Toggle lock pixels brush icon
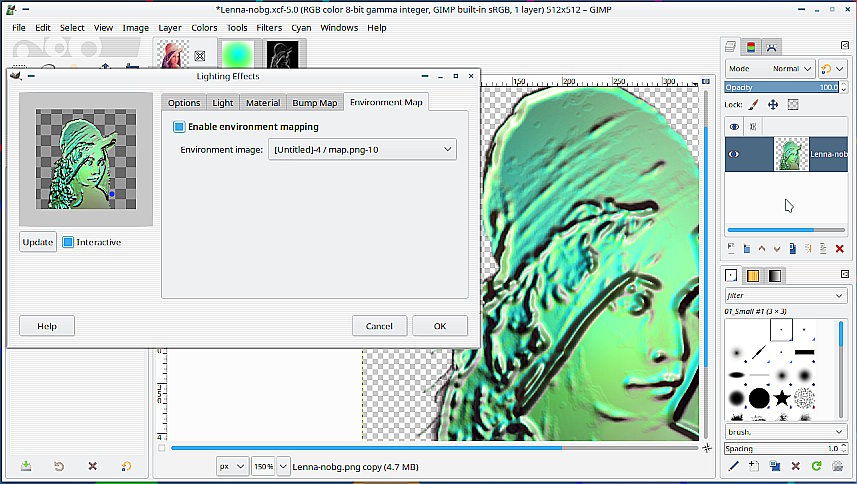 753,104
